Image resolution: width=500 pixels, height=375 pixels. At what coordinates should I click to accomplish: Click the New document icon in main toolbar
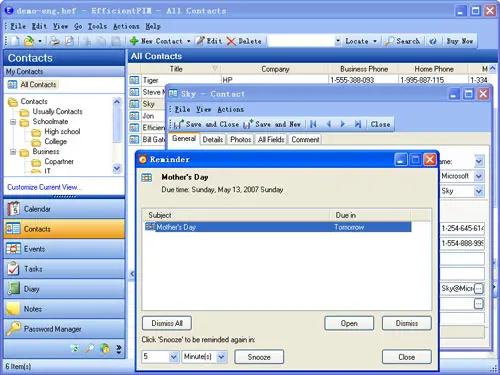tap(15, 41)
